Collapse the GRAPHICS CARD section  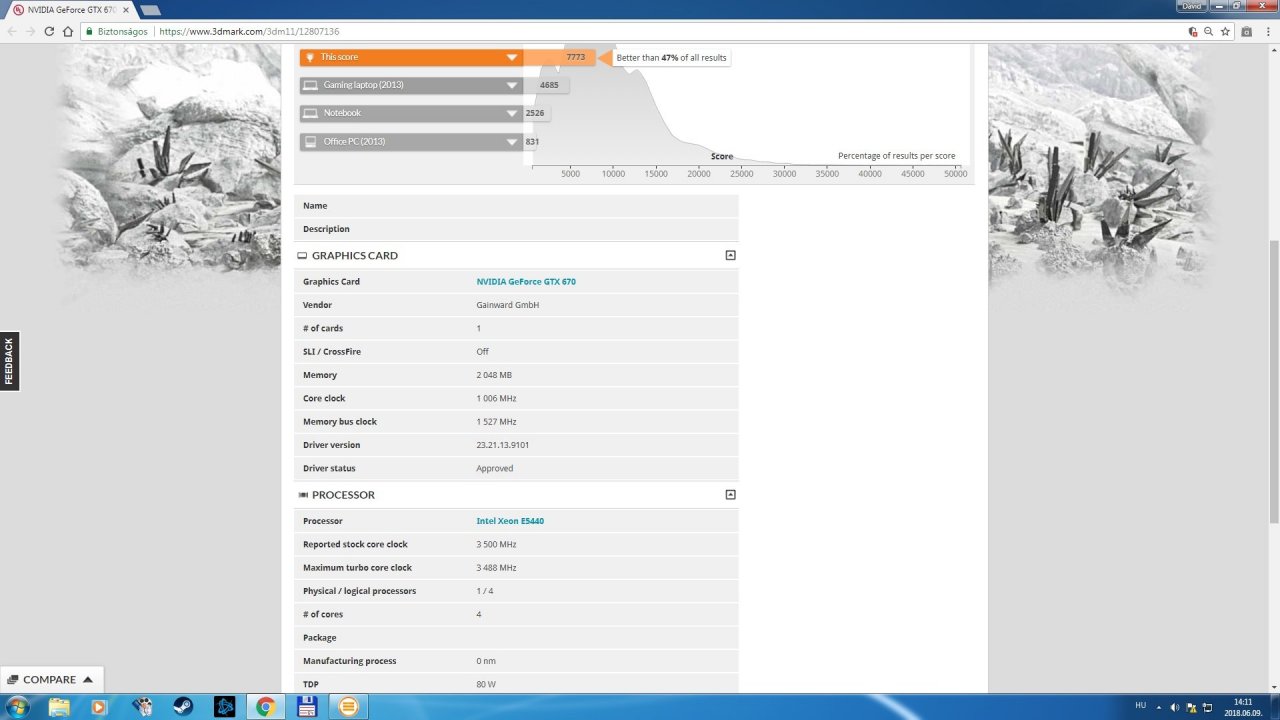730,255
